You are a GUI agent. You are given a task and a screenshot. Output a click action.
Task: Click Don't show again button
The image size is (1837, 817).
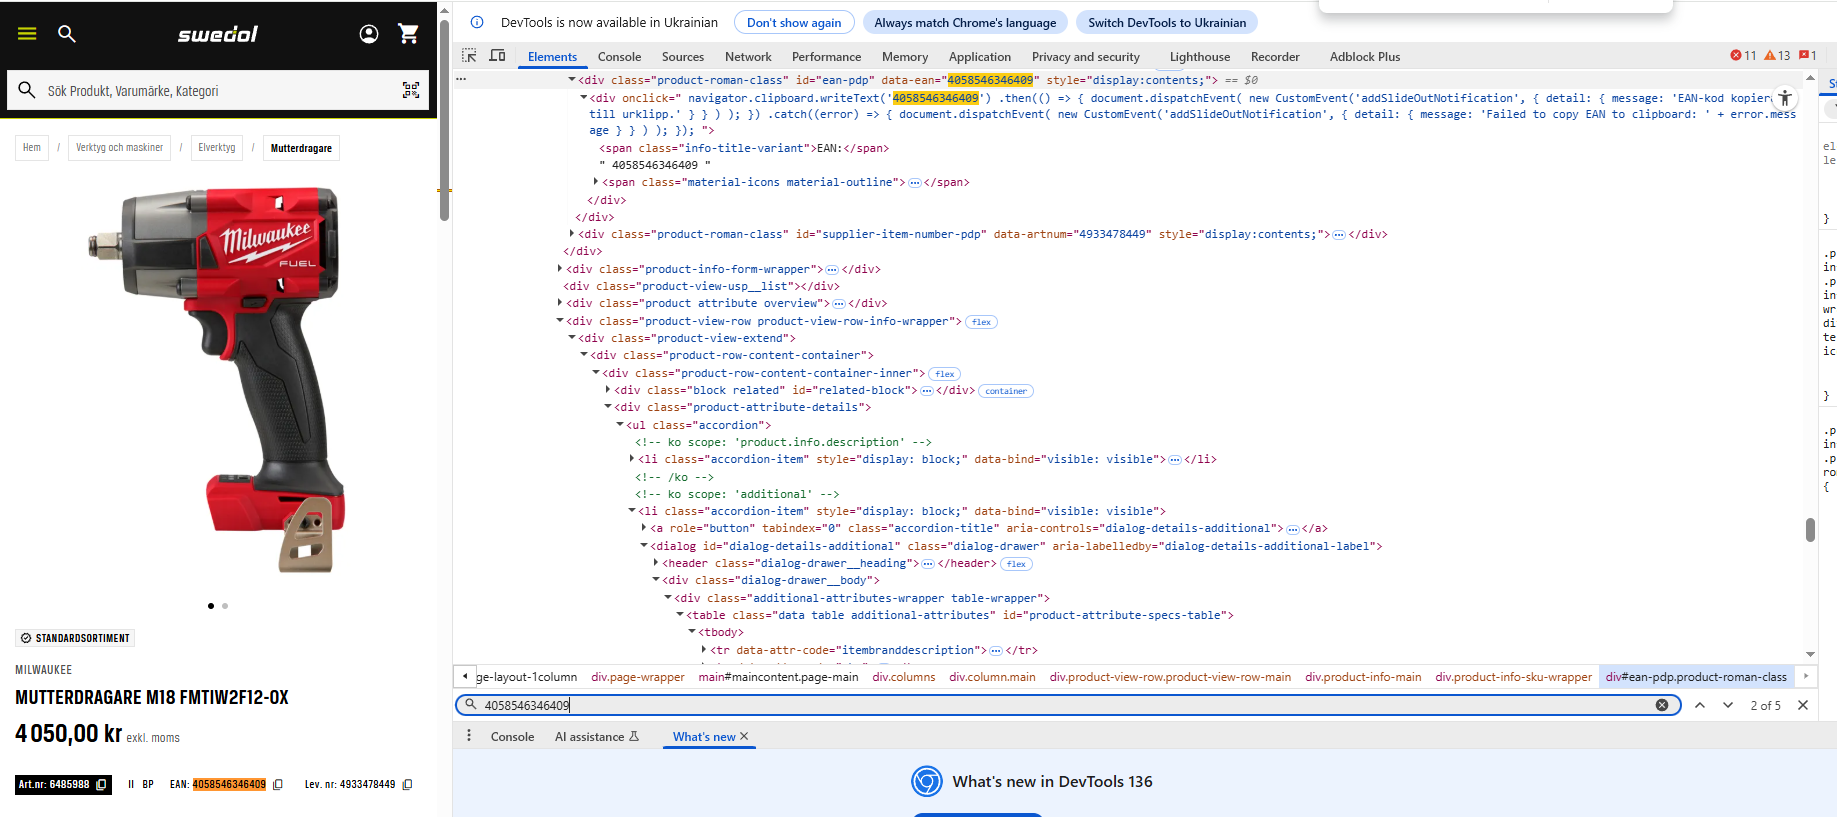[x=794, y=22]
